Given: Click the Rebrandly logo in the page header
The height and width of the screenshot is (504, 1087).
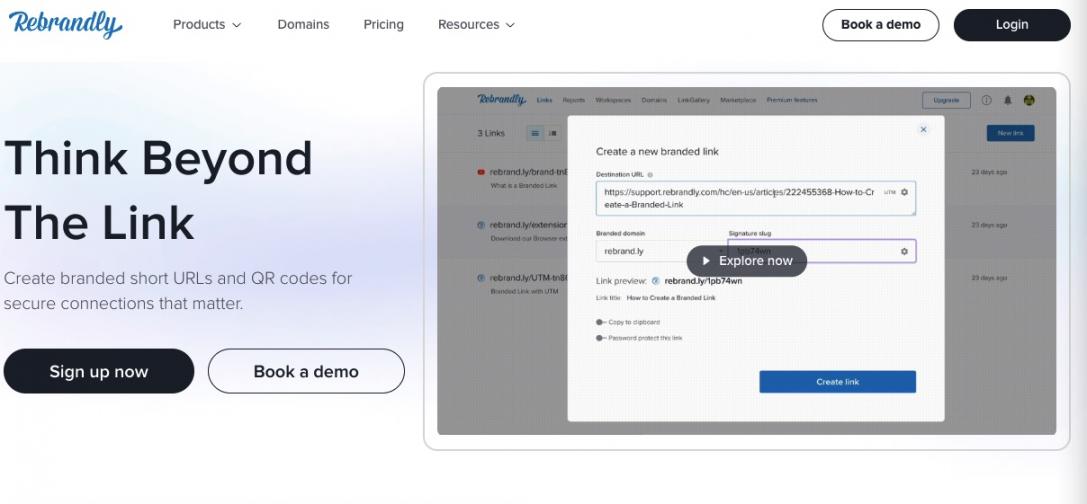Looking at the screenshot, I should pos(65,24).
